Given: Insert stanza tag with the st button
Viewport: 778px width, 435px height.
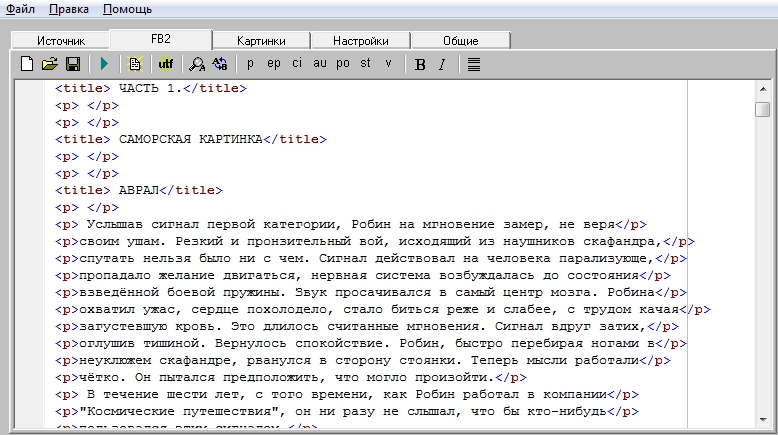Looking at the screenshot, I should pyautogui.click(x=365, y=63).
